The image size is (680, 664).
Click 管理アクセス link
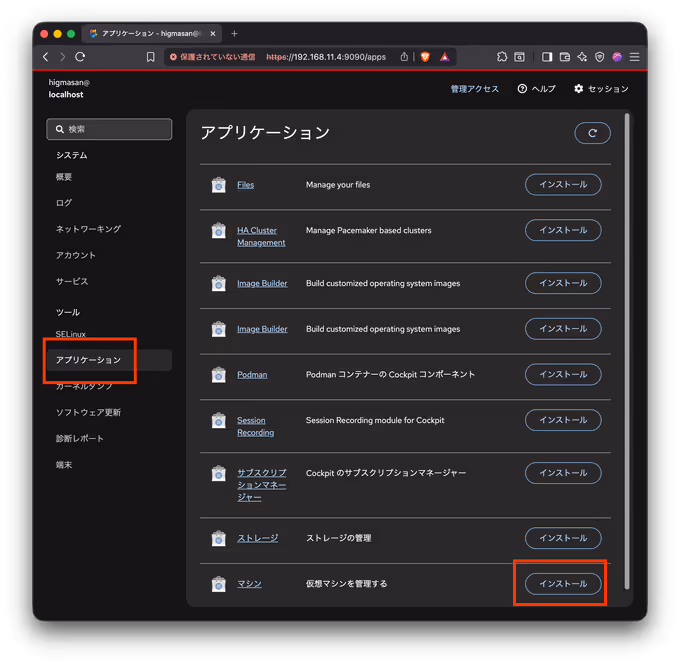pos(474,89)
